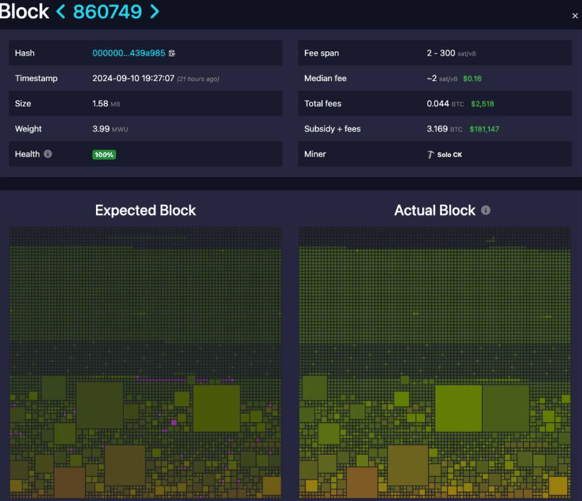Select large olive square right side Expected Block

(x=216, y=408)
